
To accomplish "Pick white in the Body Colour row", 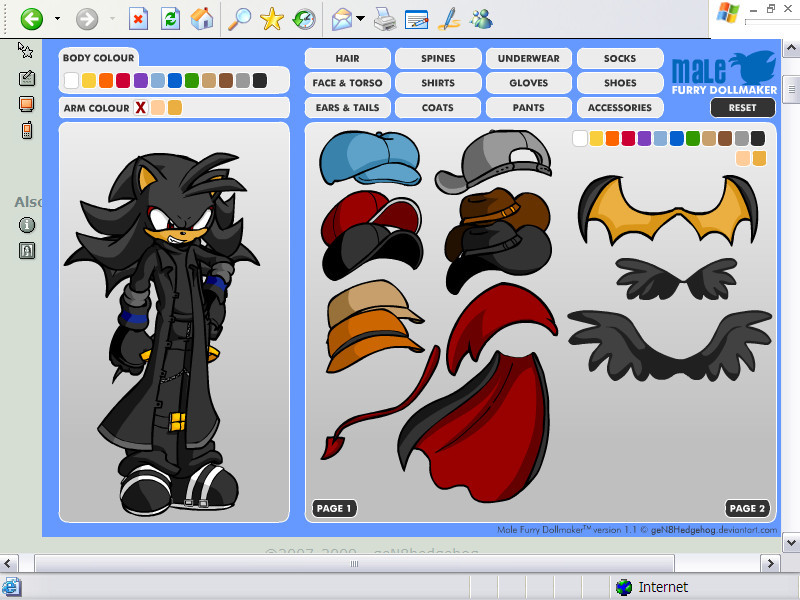I will click(71, 81).
